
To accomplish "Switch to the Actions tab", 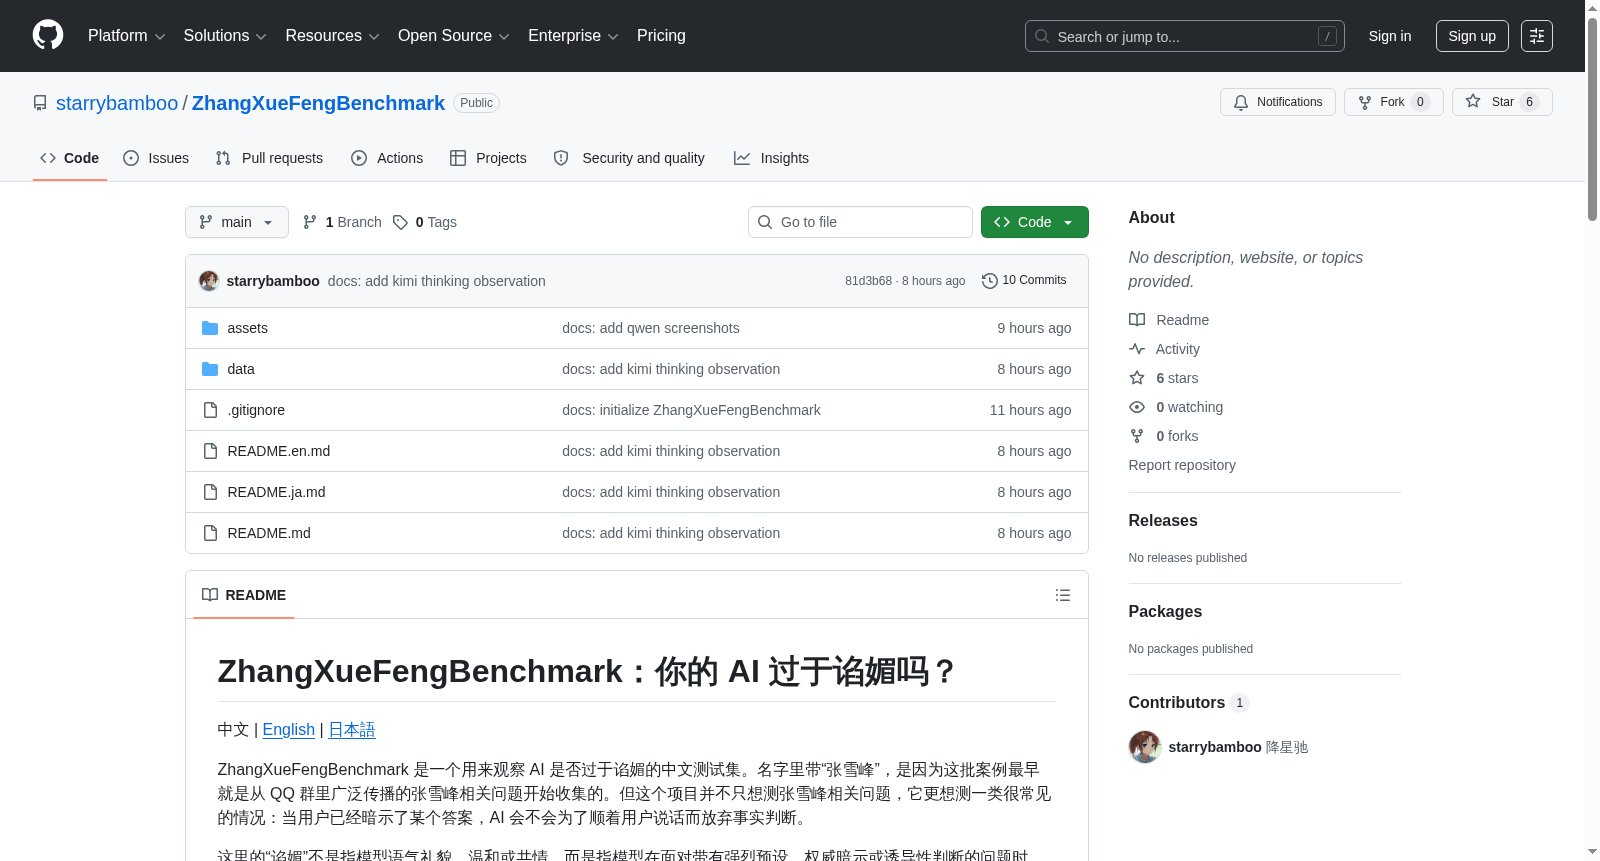I will [387, 158].
